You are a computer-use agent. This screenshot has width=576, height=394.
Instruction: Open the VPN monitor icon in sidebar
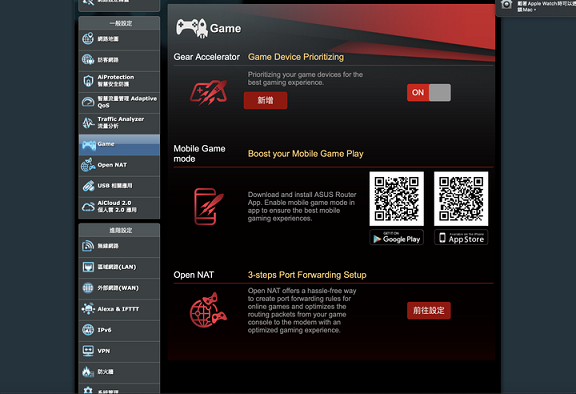pos(88,351)
